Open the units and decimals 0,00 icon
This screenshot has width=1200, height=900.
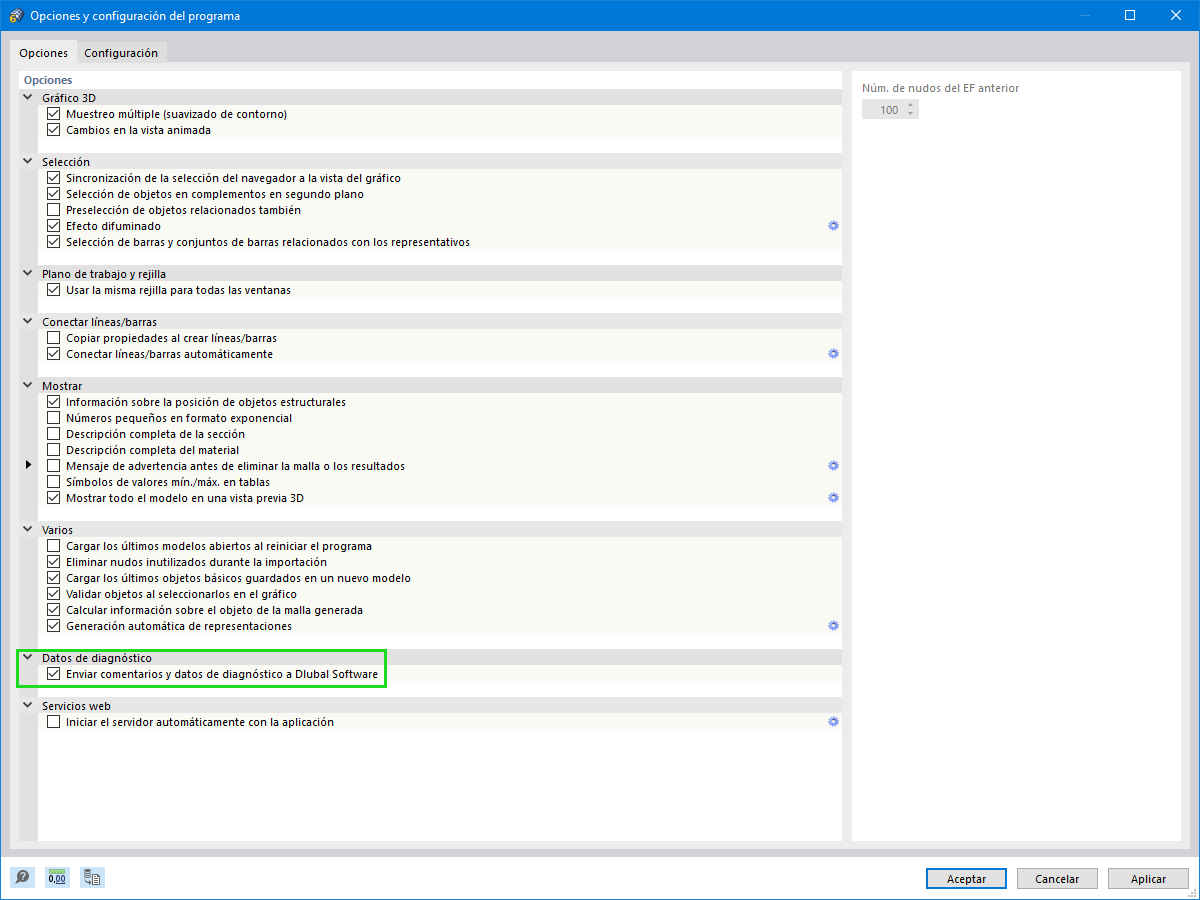tap(57, 878)
